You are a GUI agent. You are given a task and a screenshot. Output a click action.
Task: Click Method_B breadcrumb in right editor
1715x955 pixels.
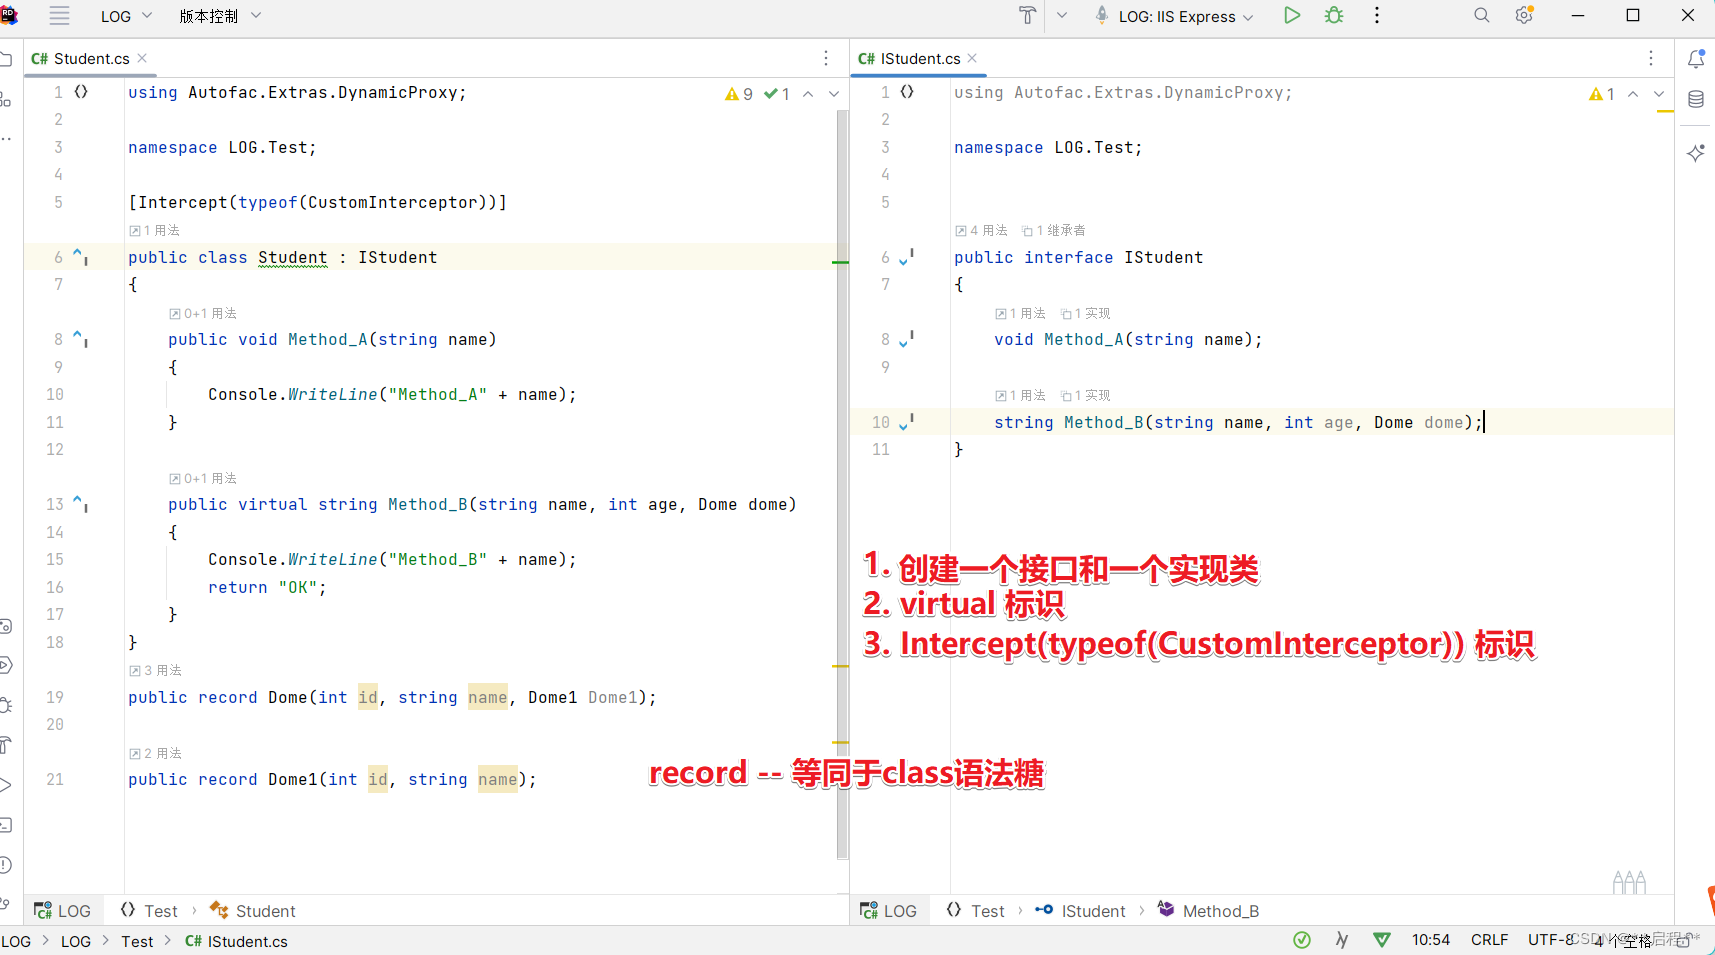tap(1209, 911)
